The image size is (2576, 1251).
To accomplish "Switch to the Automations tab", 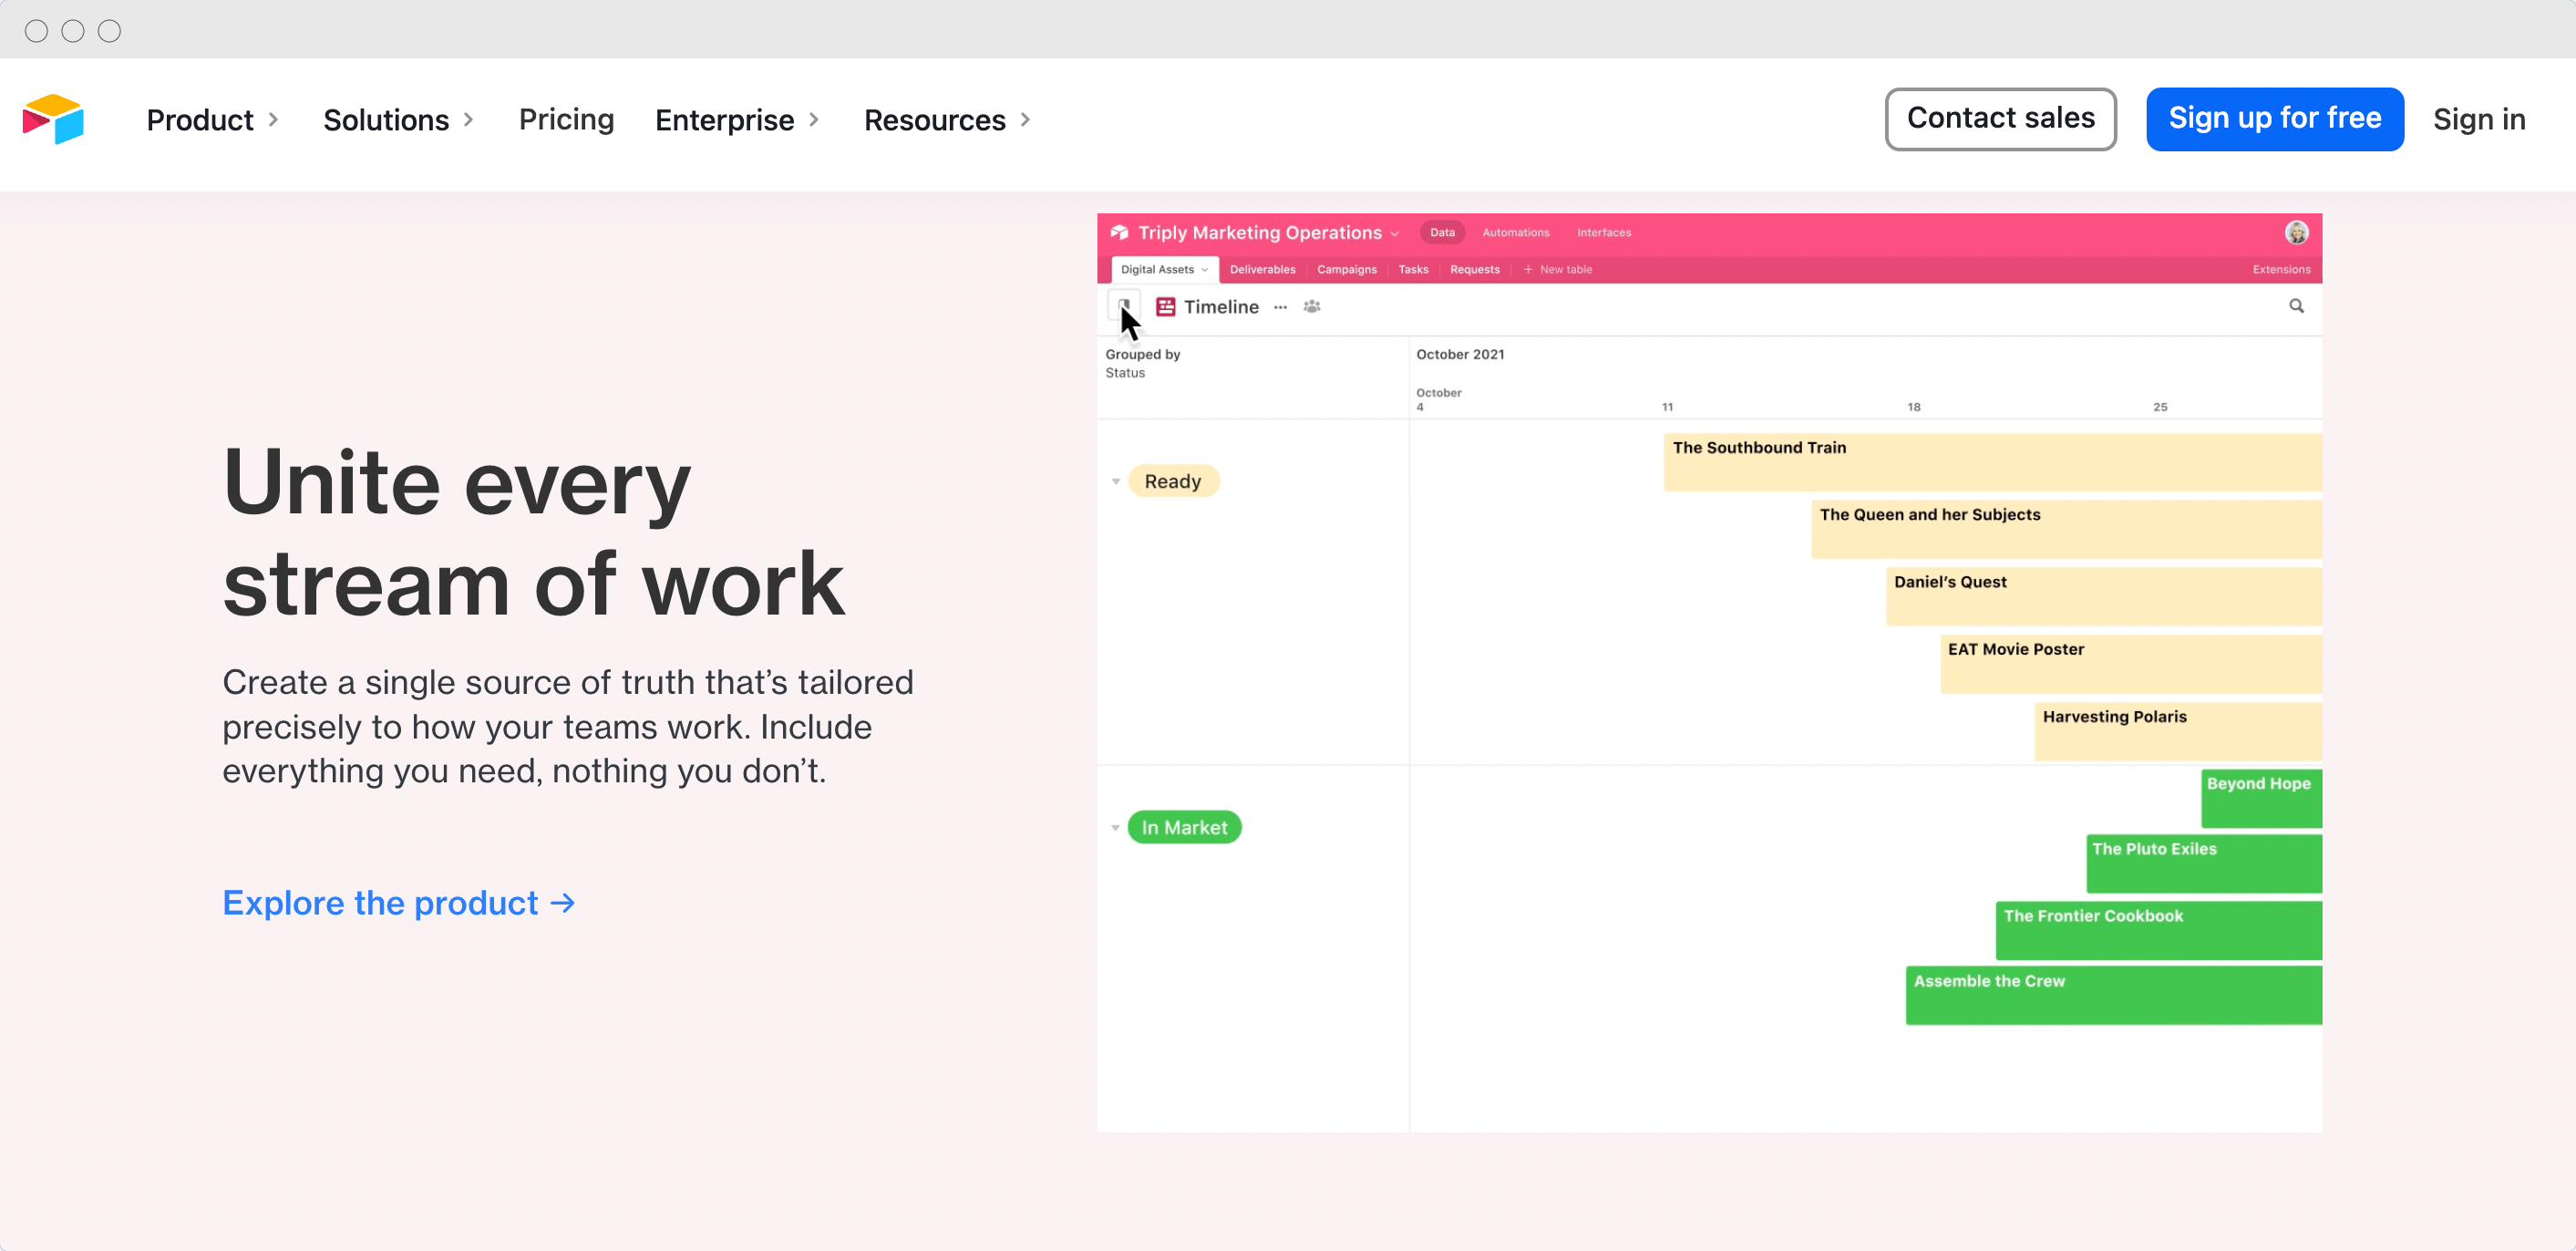I will pos(1515,232).
